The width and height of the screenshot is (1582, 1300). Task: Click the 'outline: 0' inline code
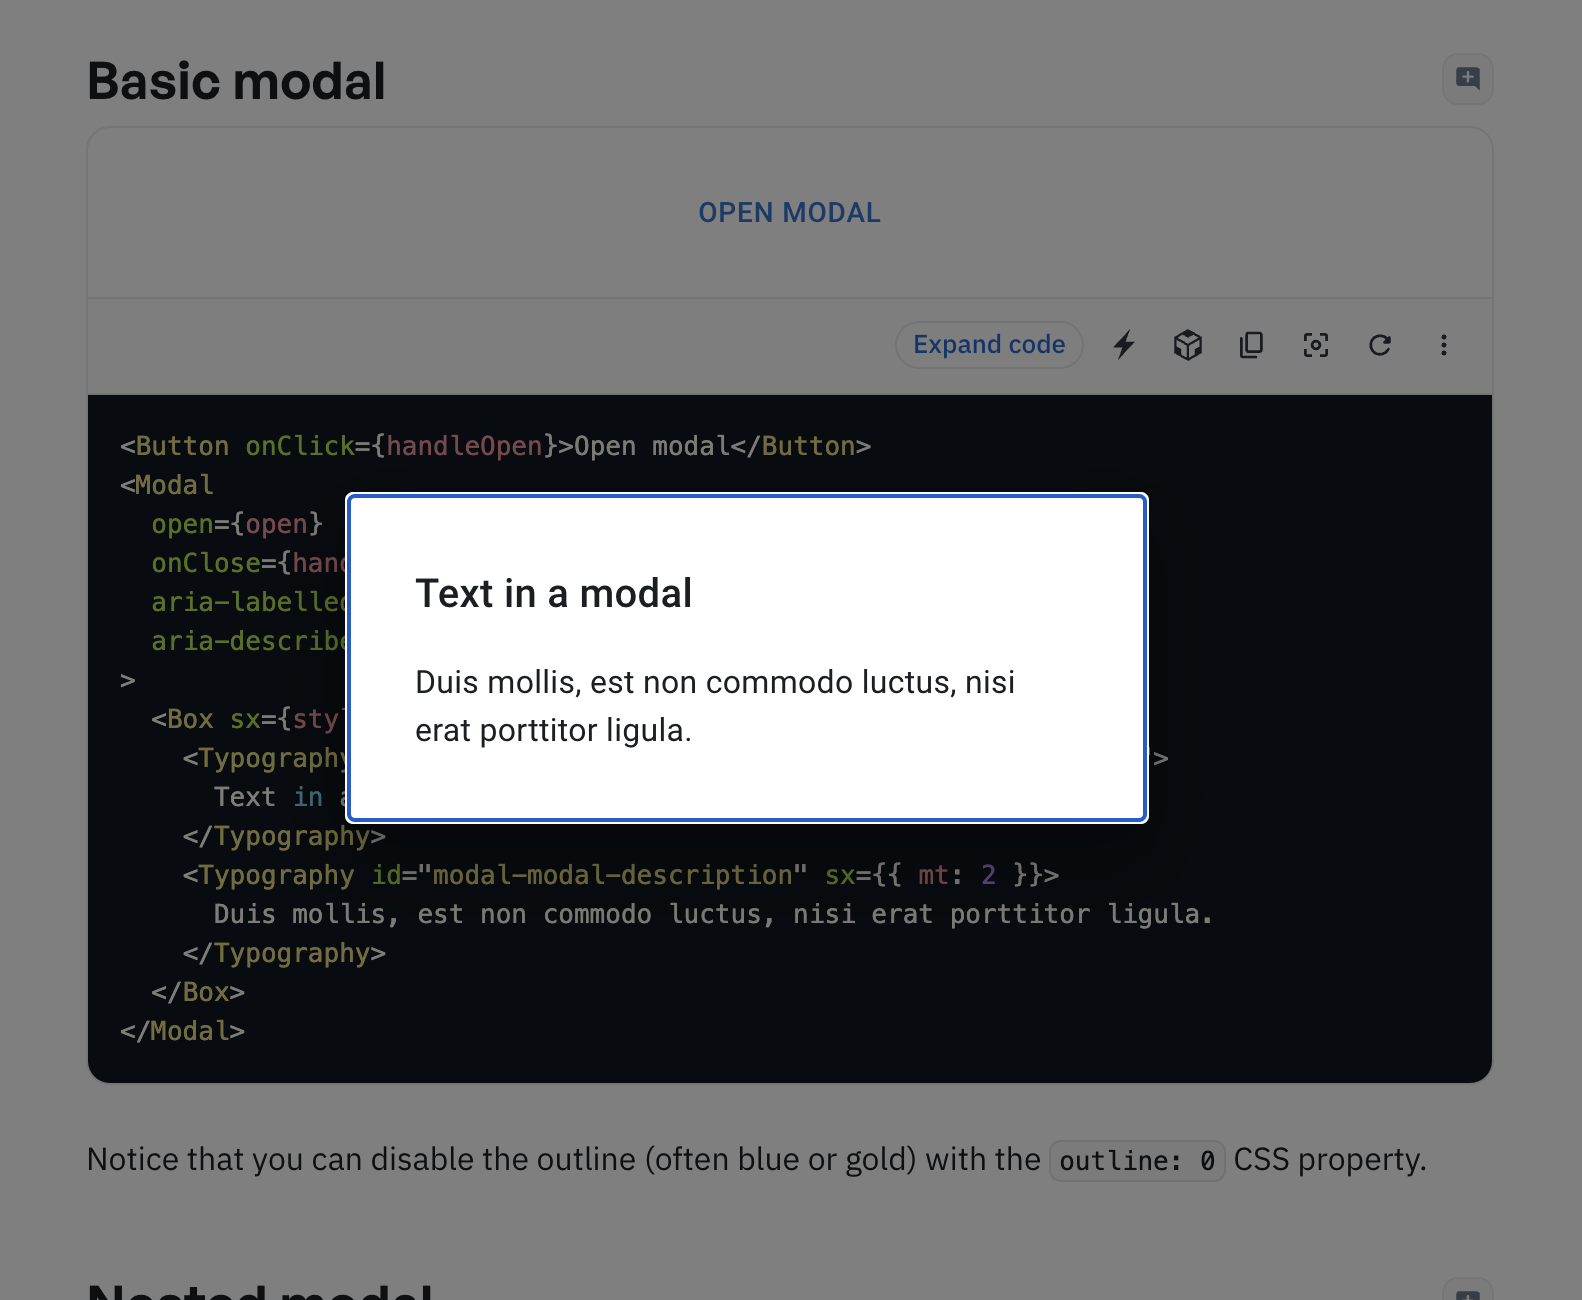1137,1161
